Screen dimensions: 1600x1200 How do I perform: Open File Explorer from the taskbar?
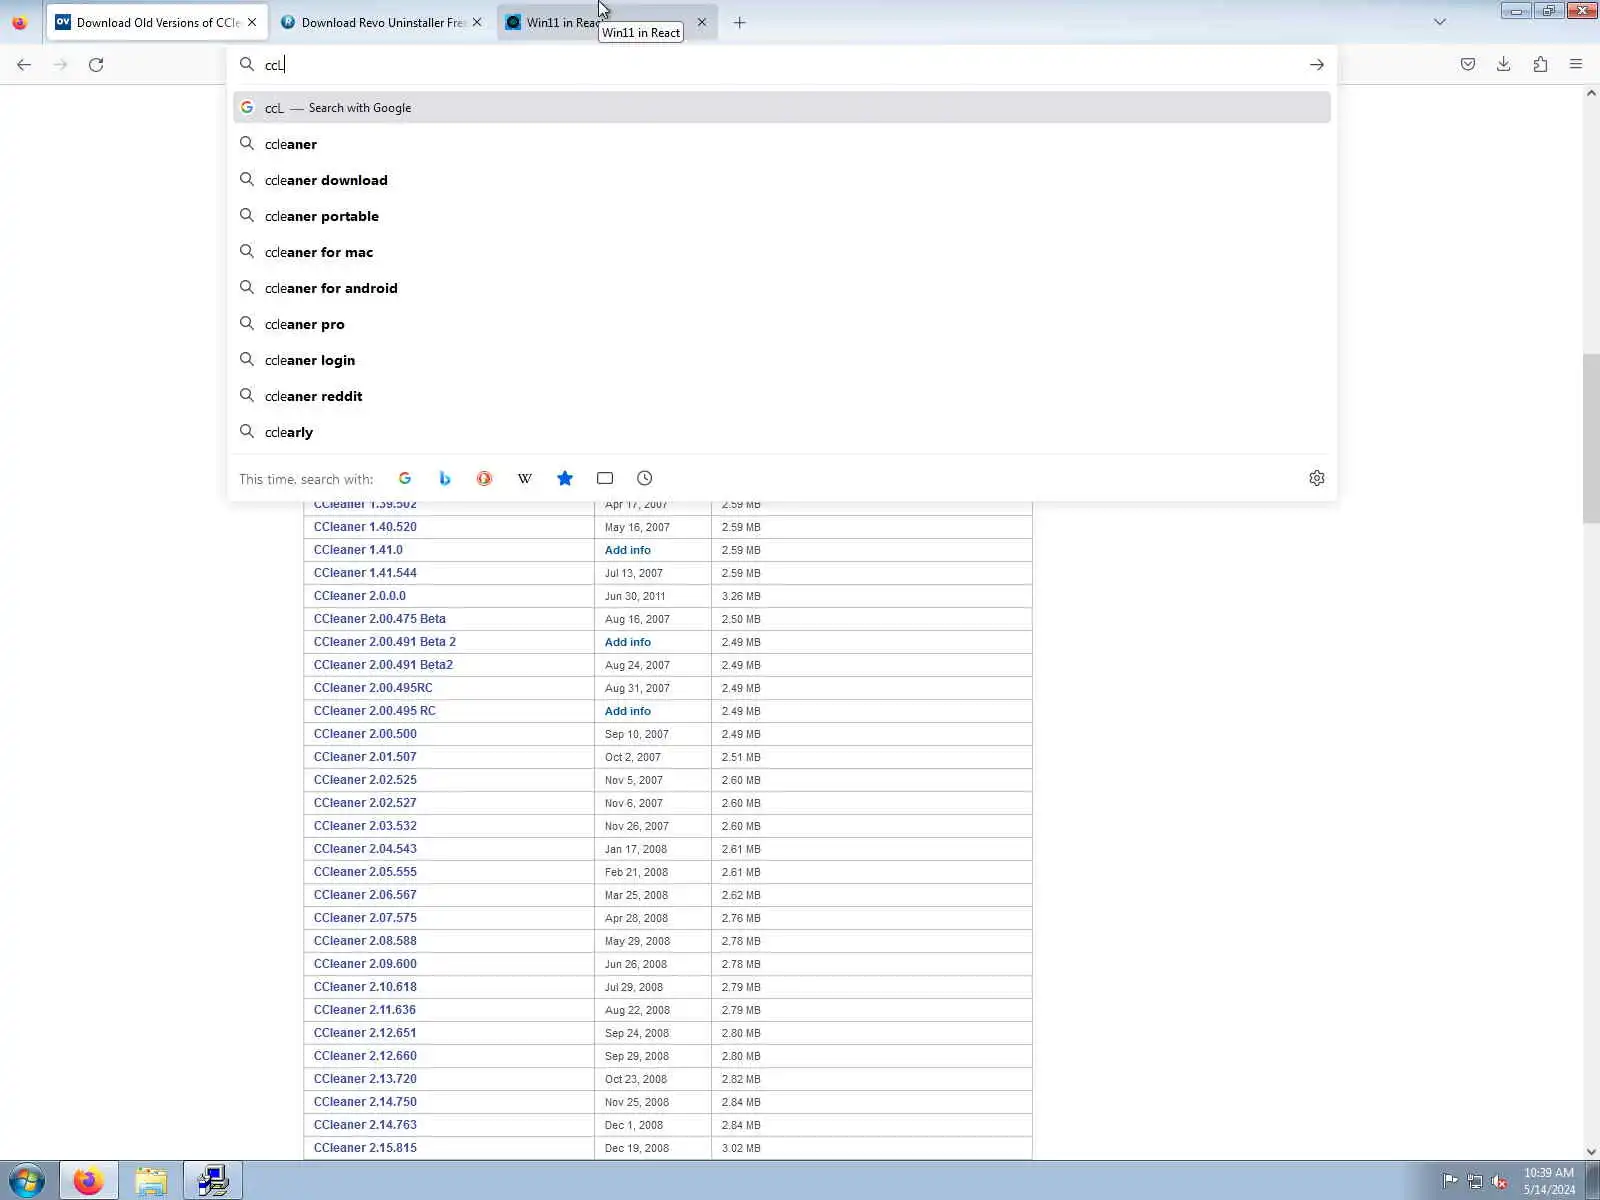151,1181
